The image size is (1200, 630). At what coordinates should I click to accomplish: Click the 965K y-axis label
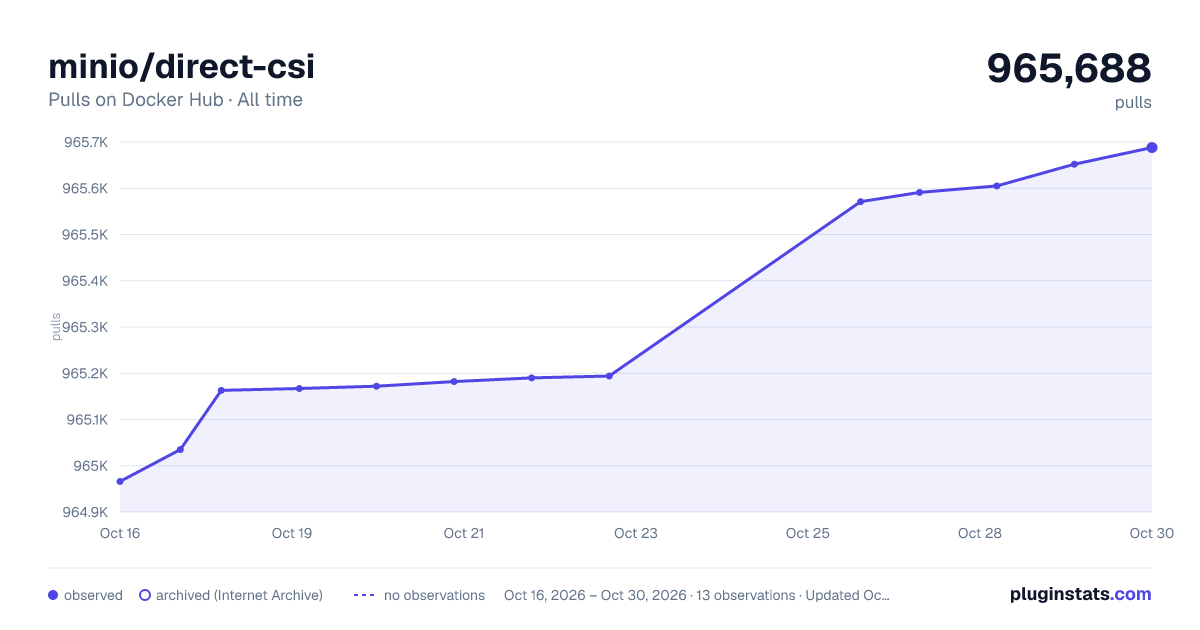91,466
